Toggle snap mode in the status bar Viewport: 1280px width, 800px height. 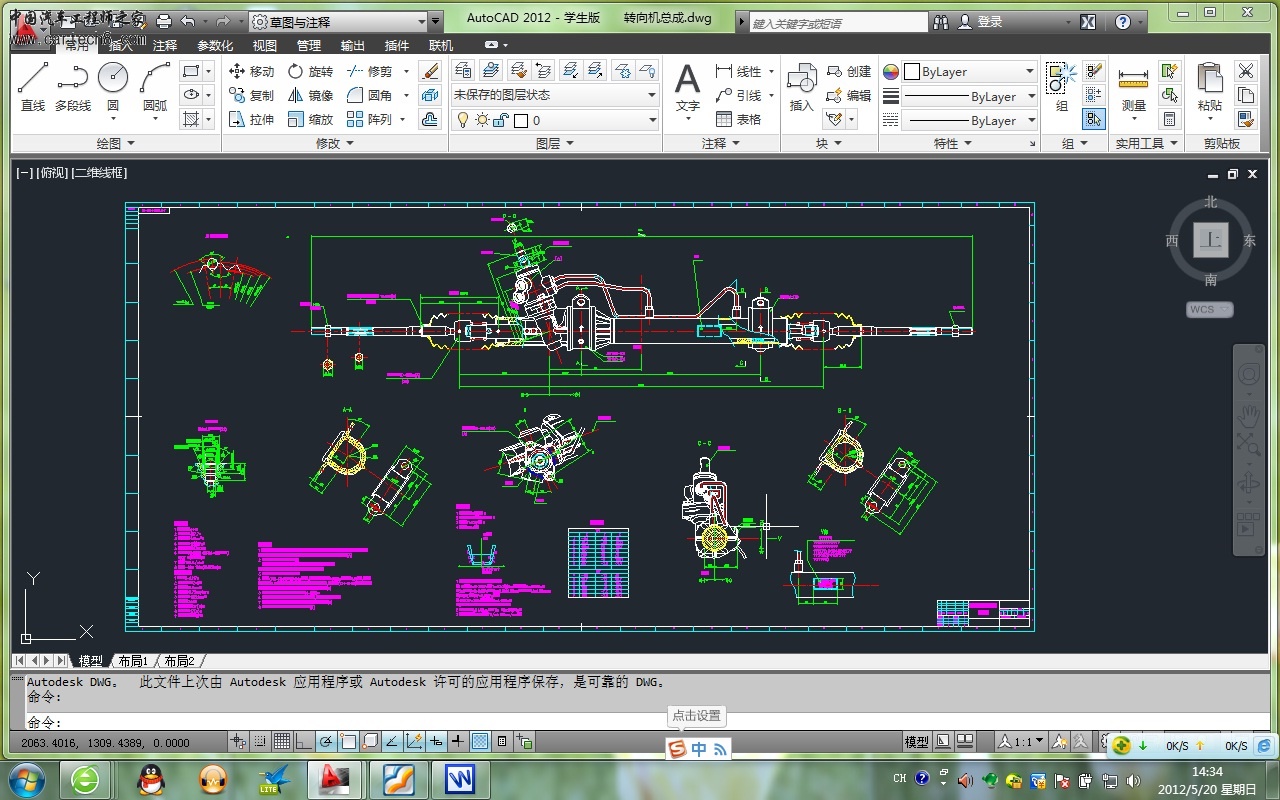pyautogui.click(x=260, y=741)
